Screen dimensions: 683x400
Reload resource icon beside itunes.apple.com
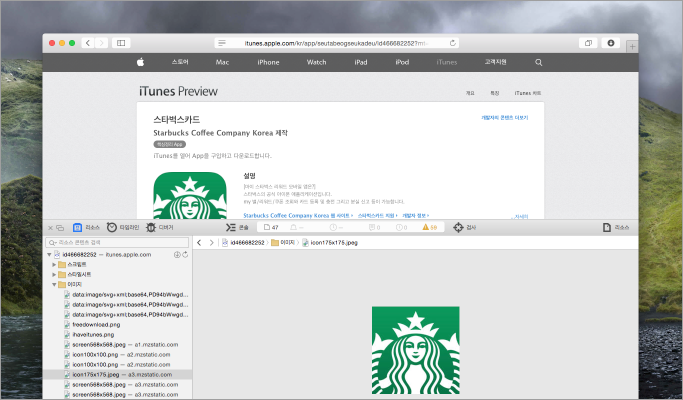coord(185,254)
